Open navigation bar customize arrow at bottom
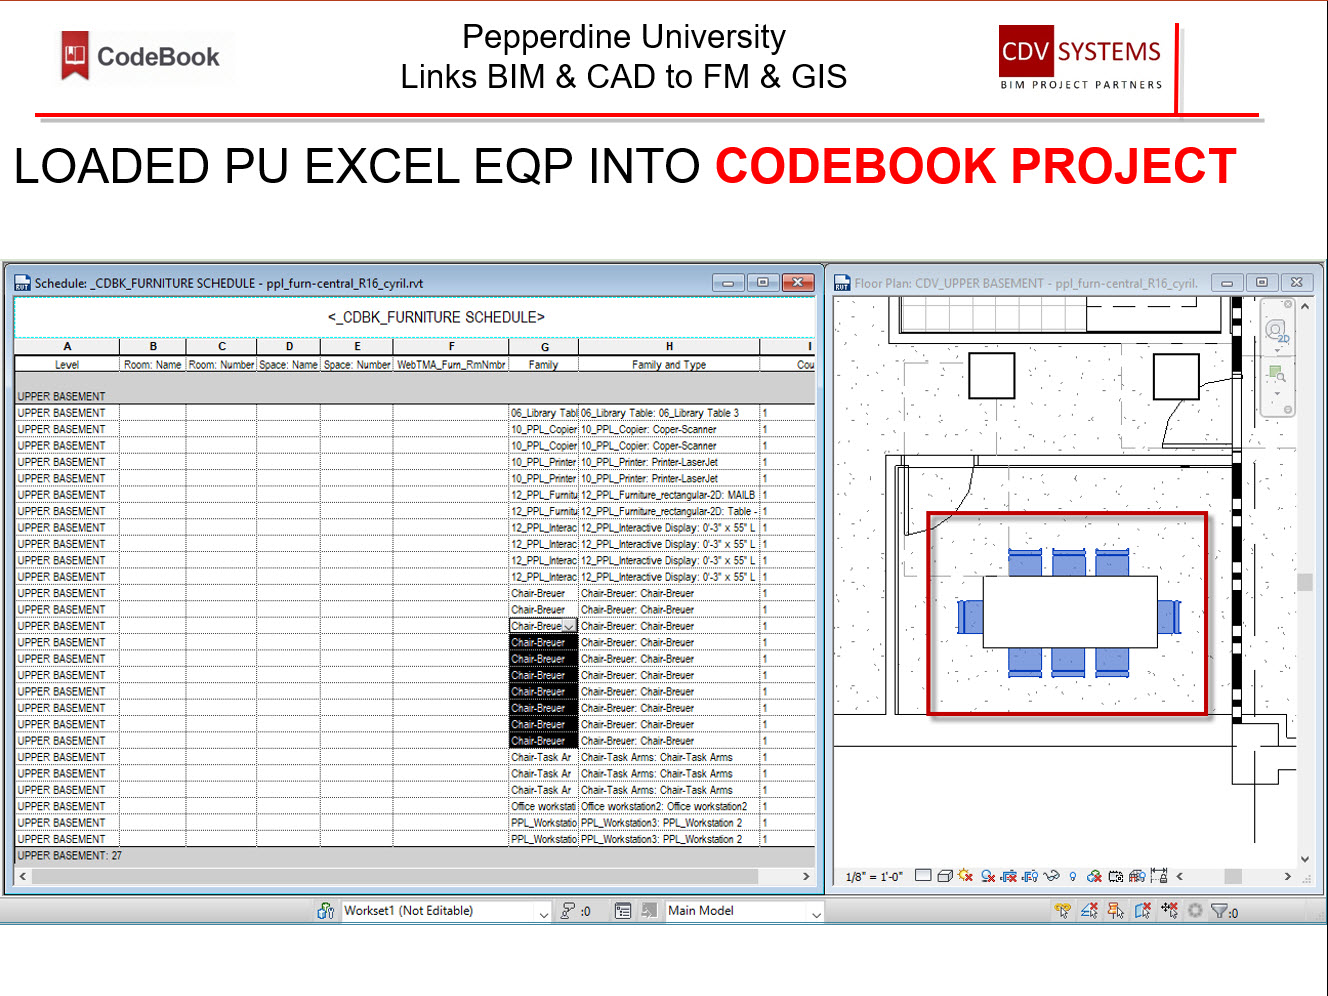The width and height of the screenshot is (1328, 996). pyautogui.click(x=1288, y=410)
